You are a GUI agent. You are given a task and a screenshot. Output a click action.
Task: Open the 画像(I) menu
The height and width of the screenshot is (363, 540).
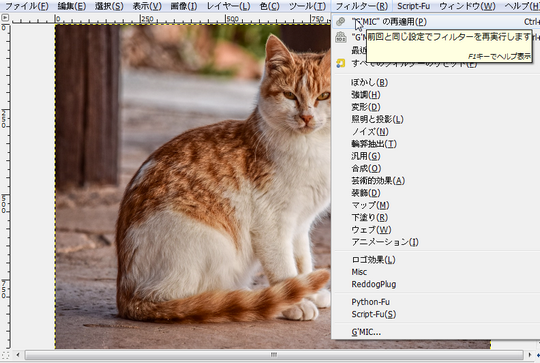tap(184, 6)
